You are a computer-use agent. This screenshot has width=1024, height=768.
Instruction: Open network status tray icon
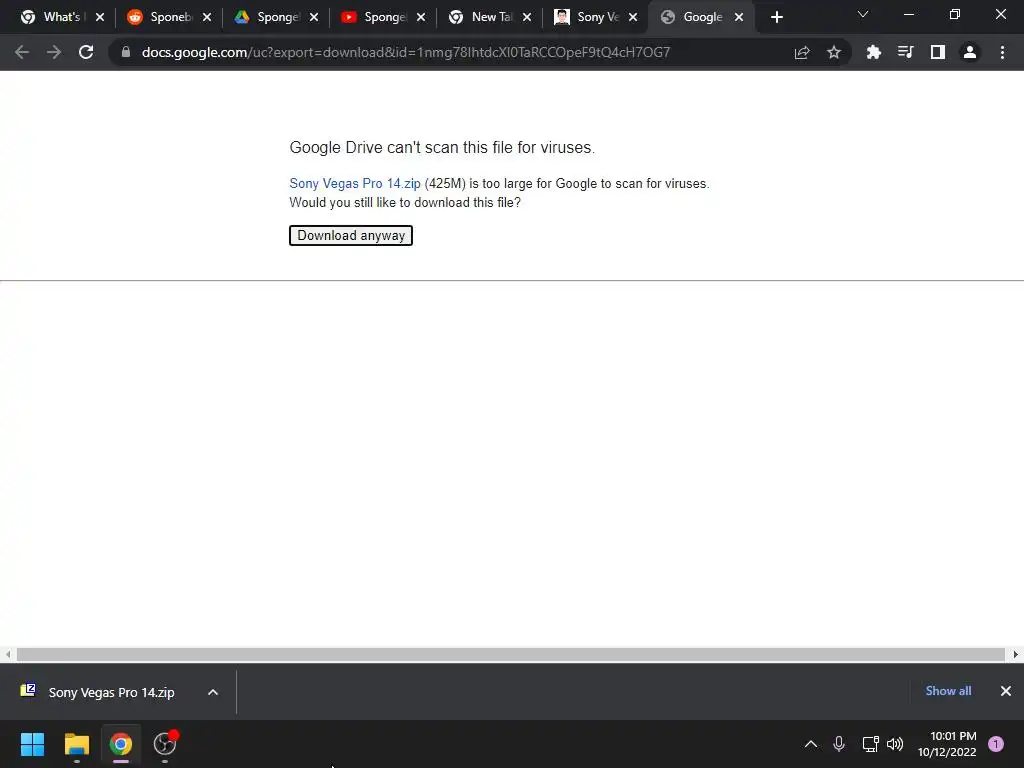point(870,744)
